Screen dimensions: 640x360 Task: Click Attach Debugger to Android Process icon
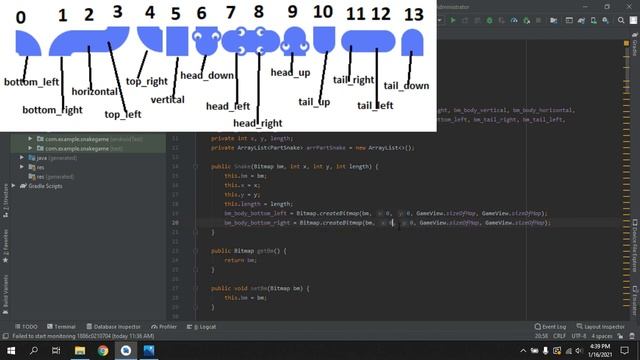pyautogui.click(x=527, y=20)
